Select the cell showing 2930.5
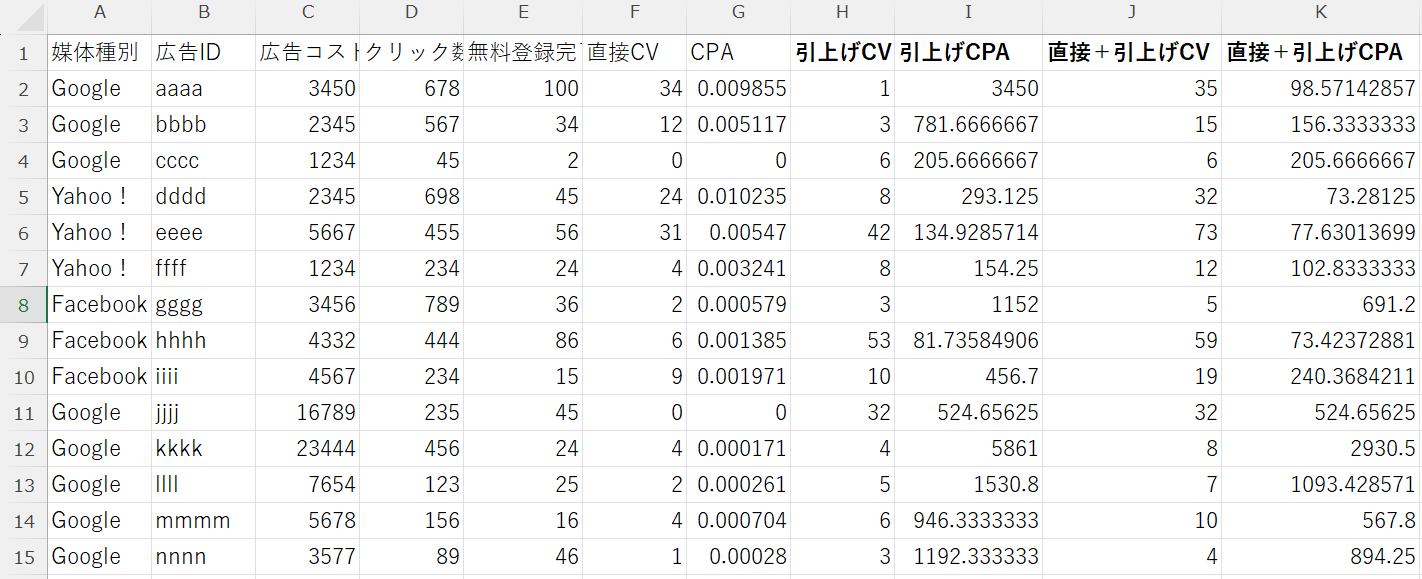 click(x=1320, y=448)
